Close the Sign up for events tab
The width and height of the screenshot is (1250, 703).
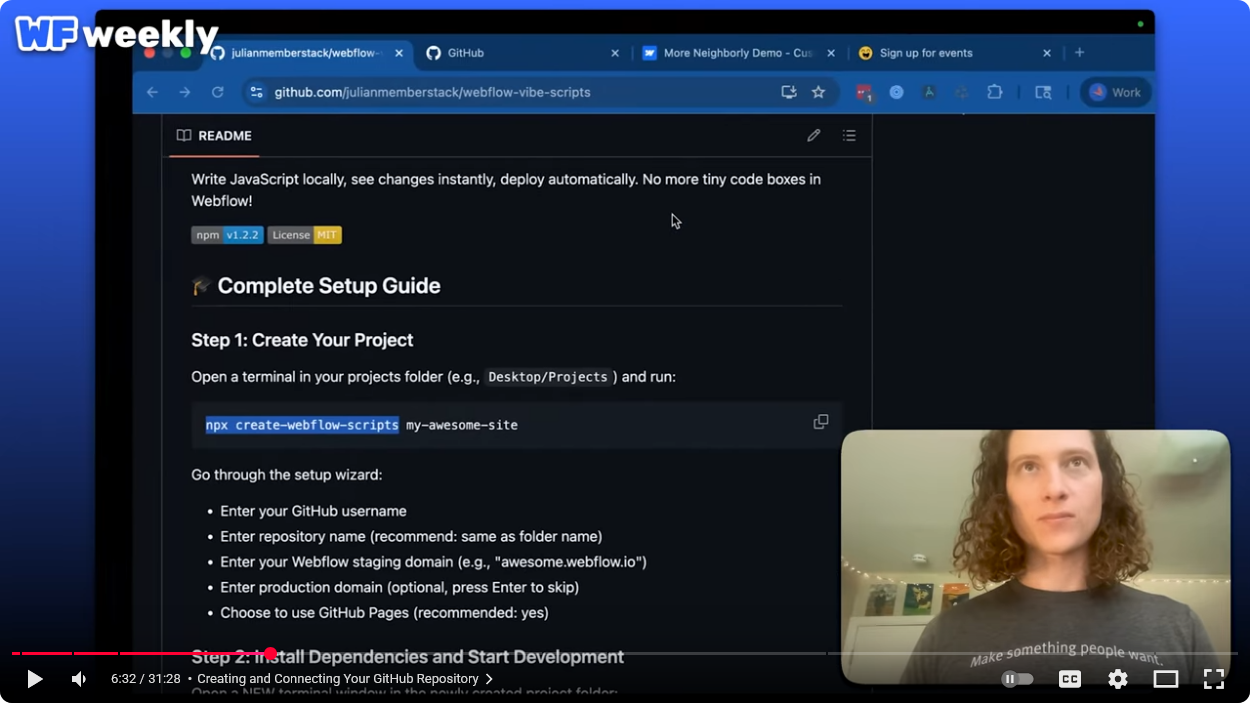click(x=1047, y=53)
